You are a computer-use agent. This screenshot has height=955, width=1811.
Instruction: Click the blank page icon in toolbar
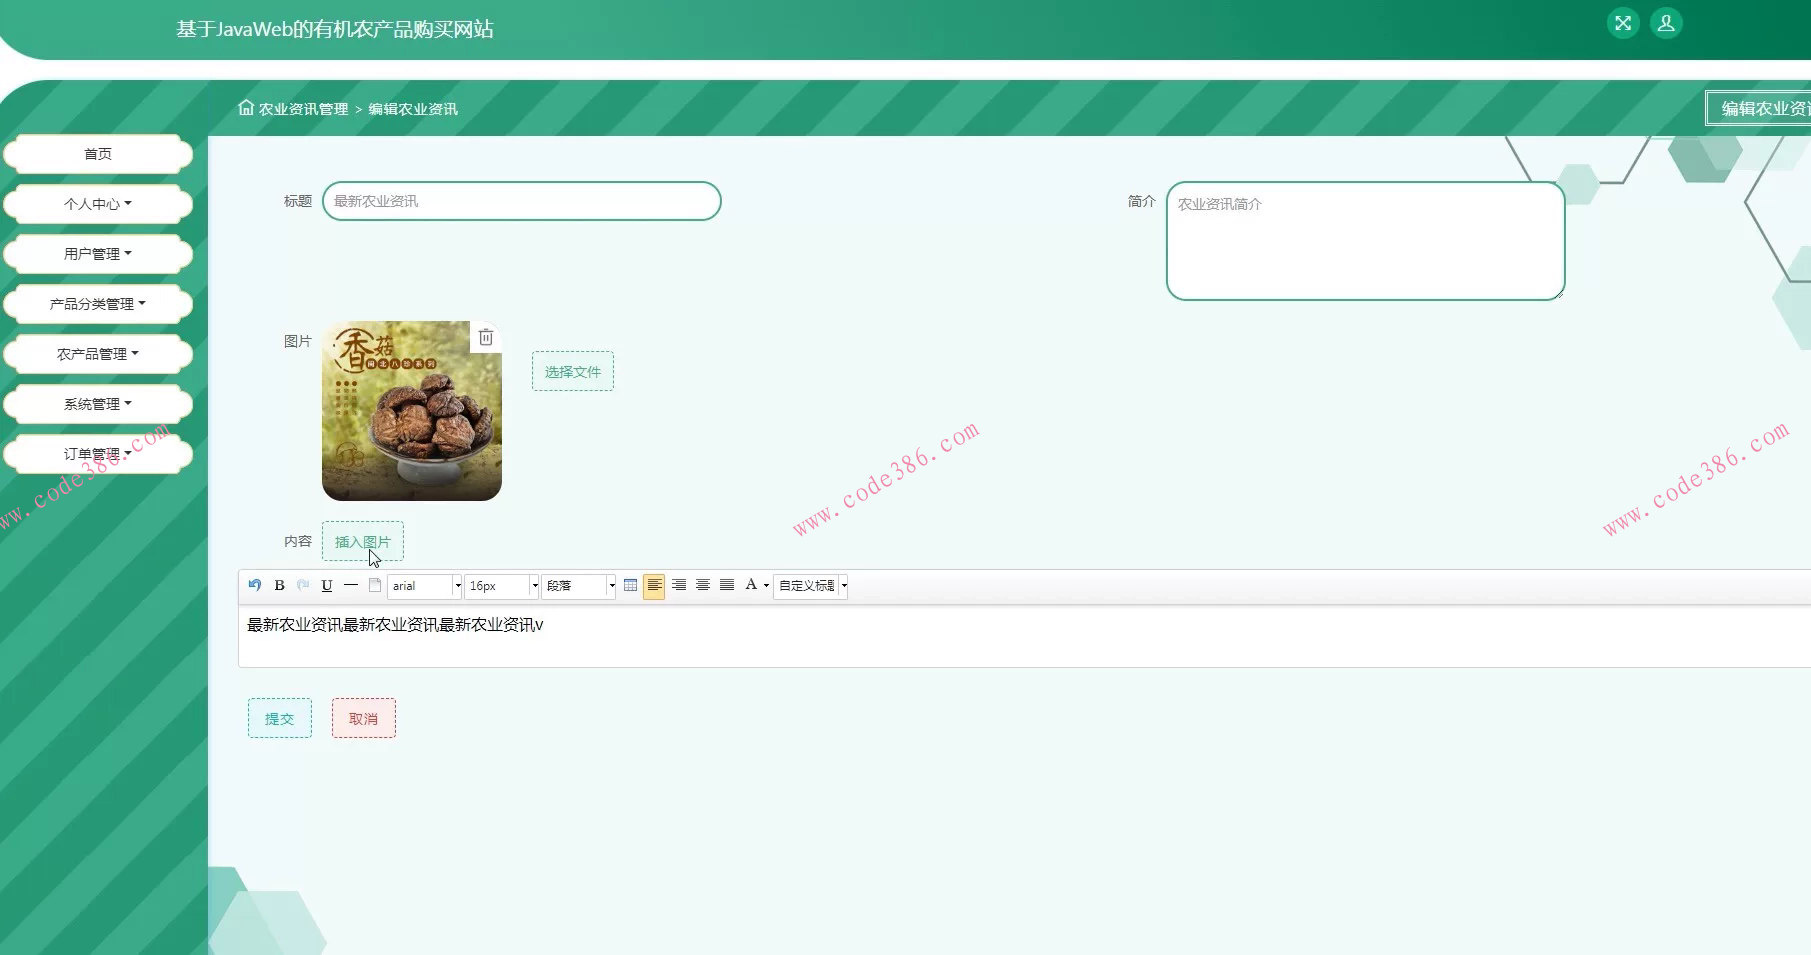click(375, 585)
